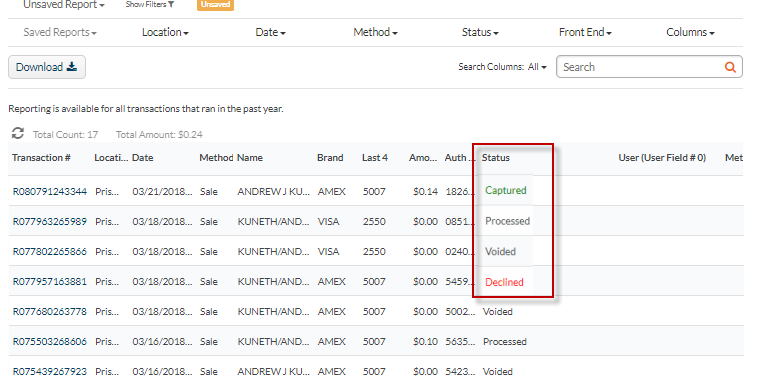The width and height of the screenshot is (759, 381).
Task: Click the Show Filters funnel icon
Action: pos(171,4)
